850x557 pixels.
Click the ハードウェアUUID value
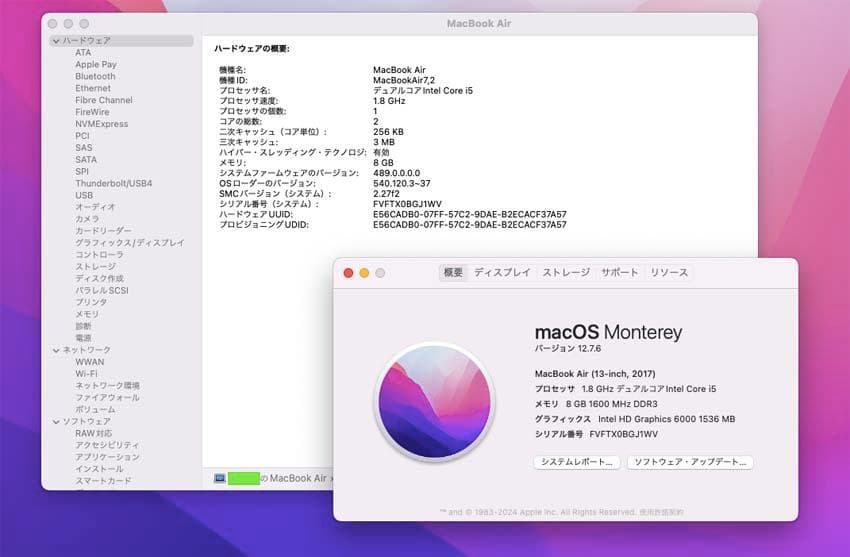point(469,215)
